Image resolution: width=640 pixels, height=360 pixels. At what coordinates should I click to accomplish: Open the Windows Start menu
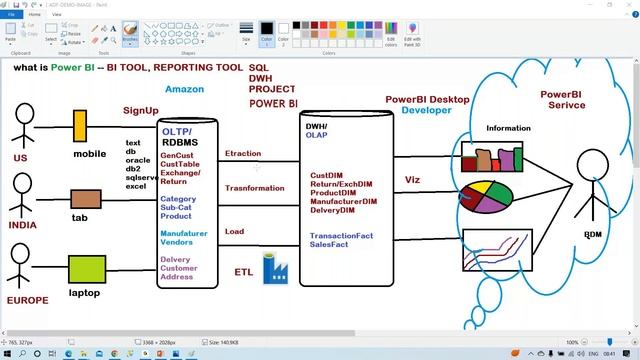tap(7, 354)
